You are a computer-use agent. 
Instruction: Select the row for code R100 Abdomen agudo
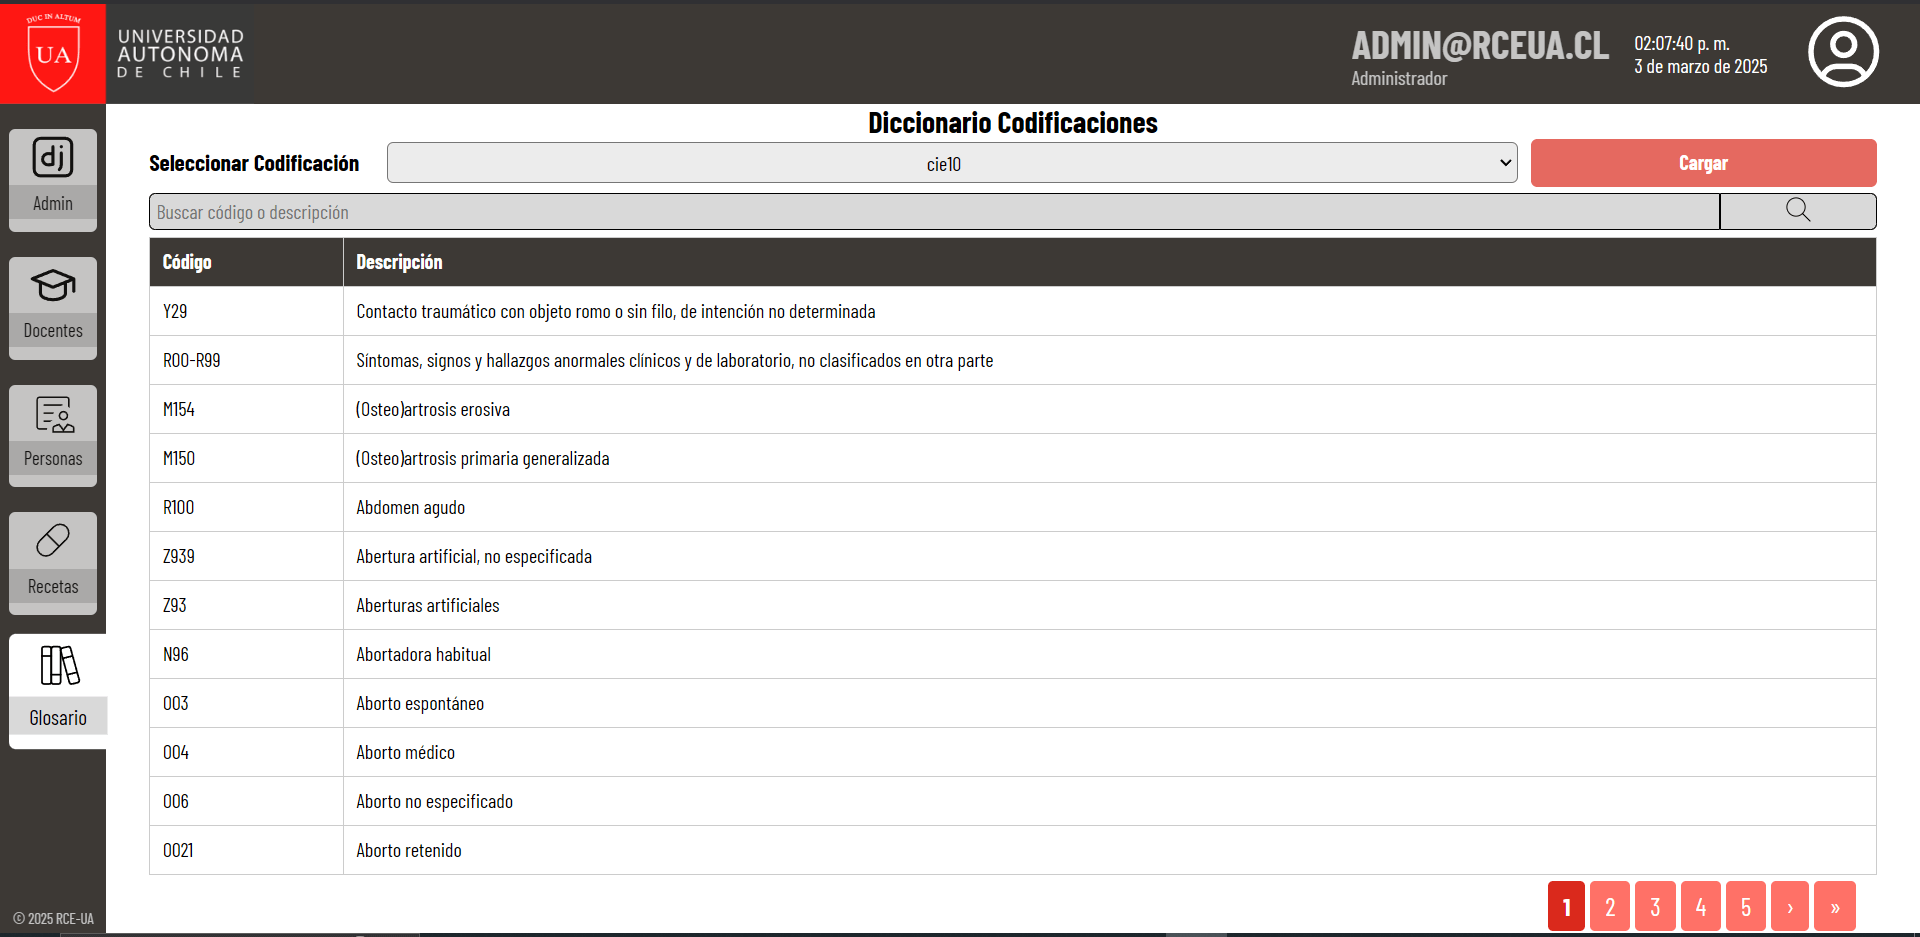(1013, 507)
